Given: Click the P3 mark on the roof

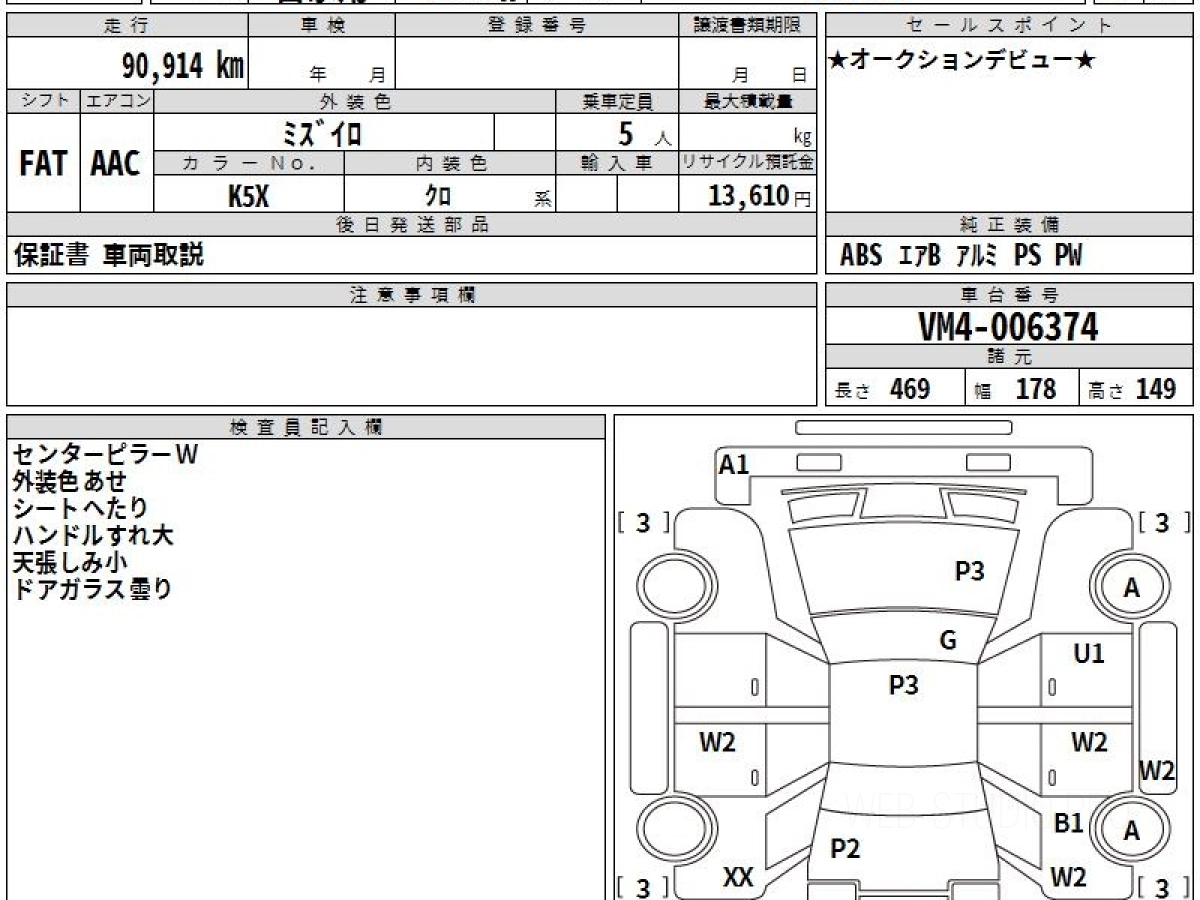Looking at the screenshot, I should [904, 685].
